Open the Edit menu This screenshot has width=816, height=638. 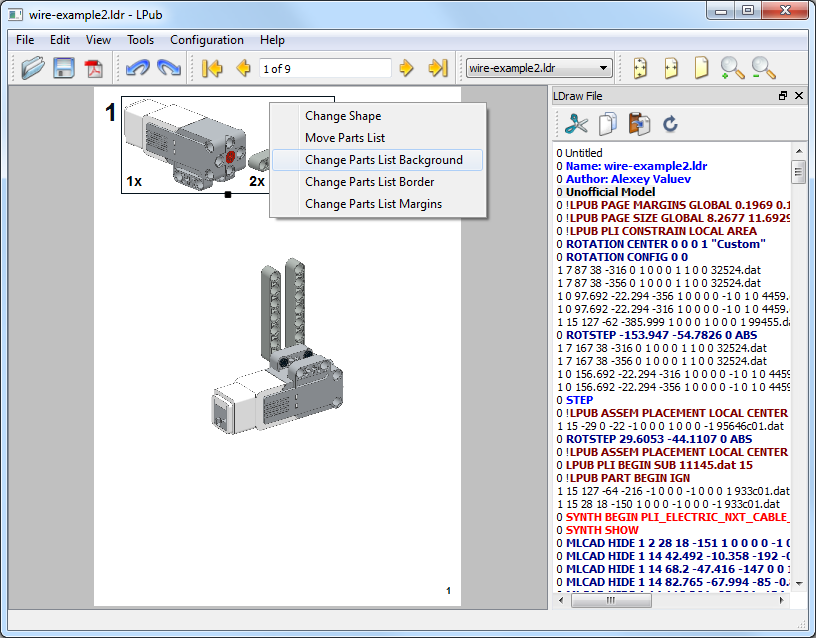coord(60,40)
